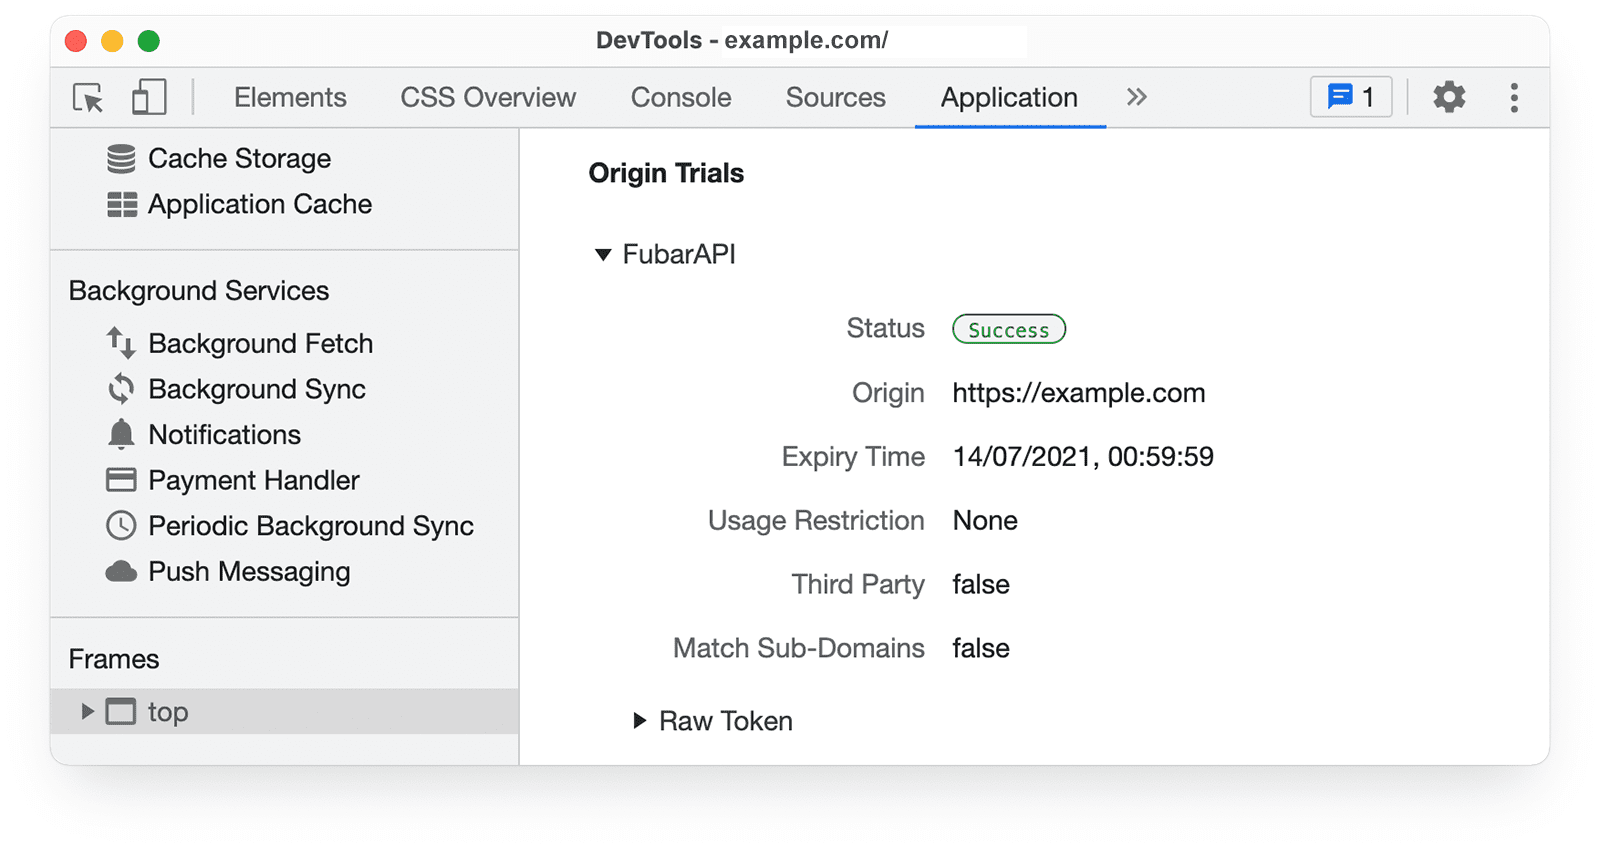Select Periodic Background Sync in sidebar
The height and width of the screenshot is (847, 1600).
tap(310, 526)
